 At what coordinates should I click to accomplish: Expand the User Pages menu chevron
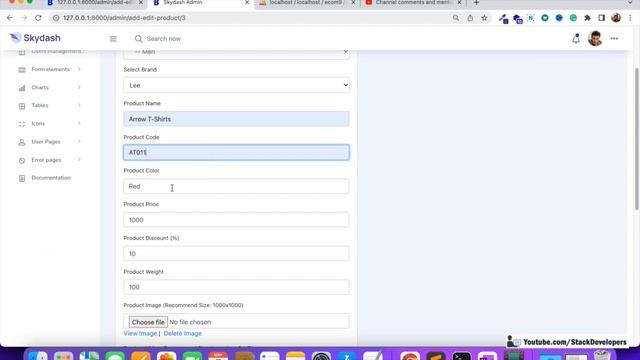(79, 142)
